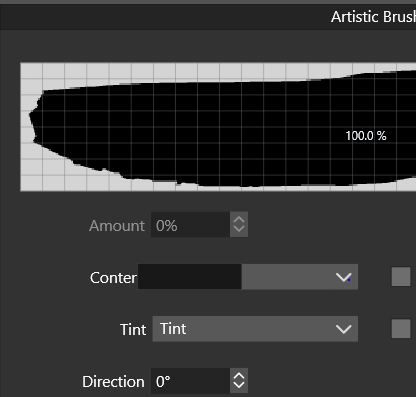Click the brush stroke preview thumbnail

[218, 127]
